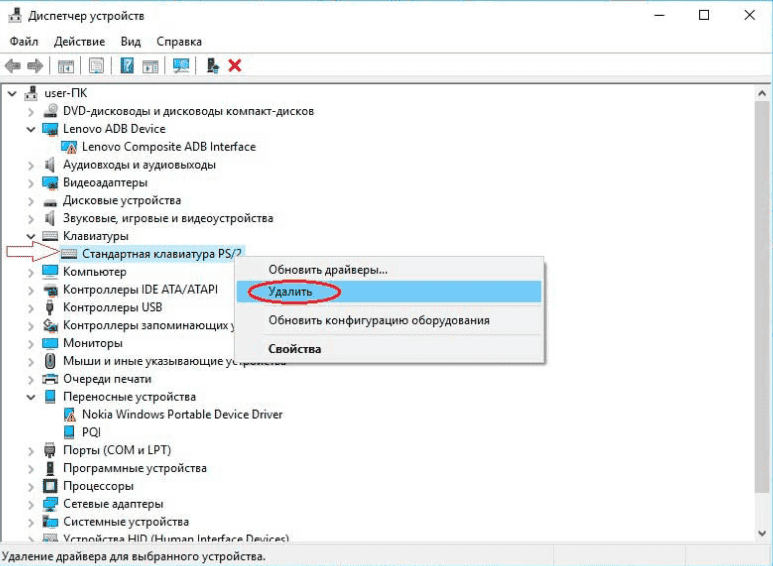This screenshot has height=566, width=773.
Task: Click the Порты (COM и LPT) port icon
Action: pos(50,450)
